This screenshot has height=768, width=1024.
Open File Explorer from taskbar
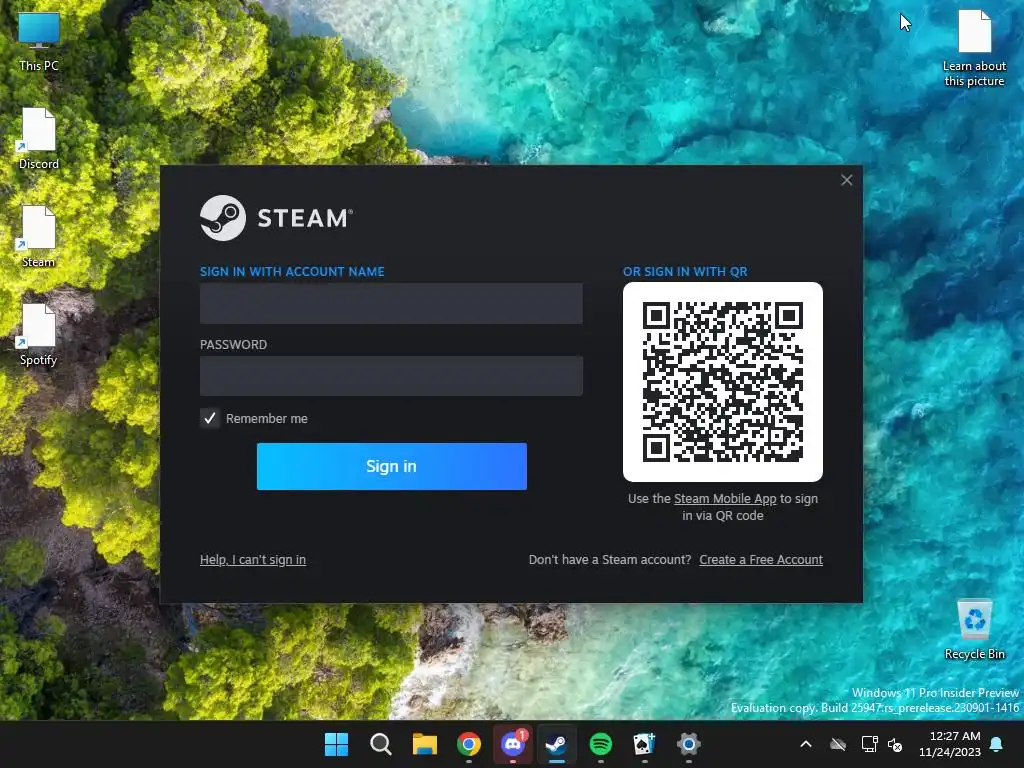point(424,744)
